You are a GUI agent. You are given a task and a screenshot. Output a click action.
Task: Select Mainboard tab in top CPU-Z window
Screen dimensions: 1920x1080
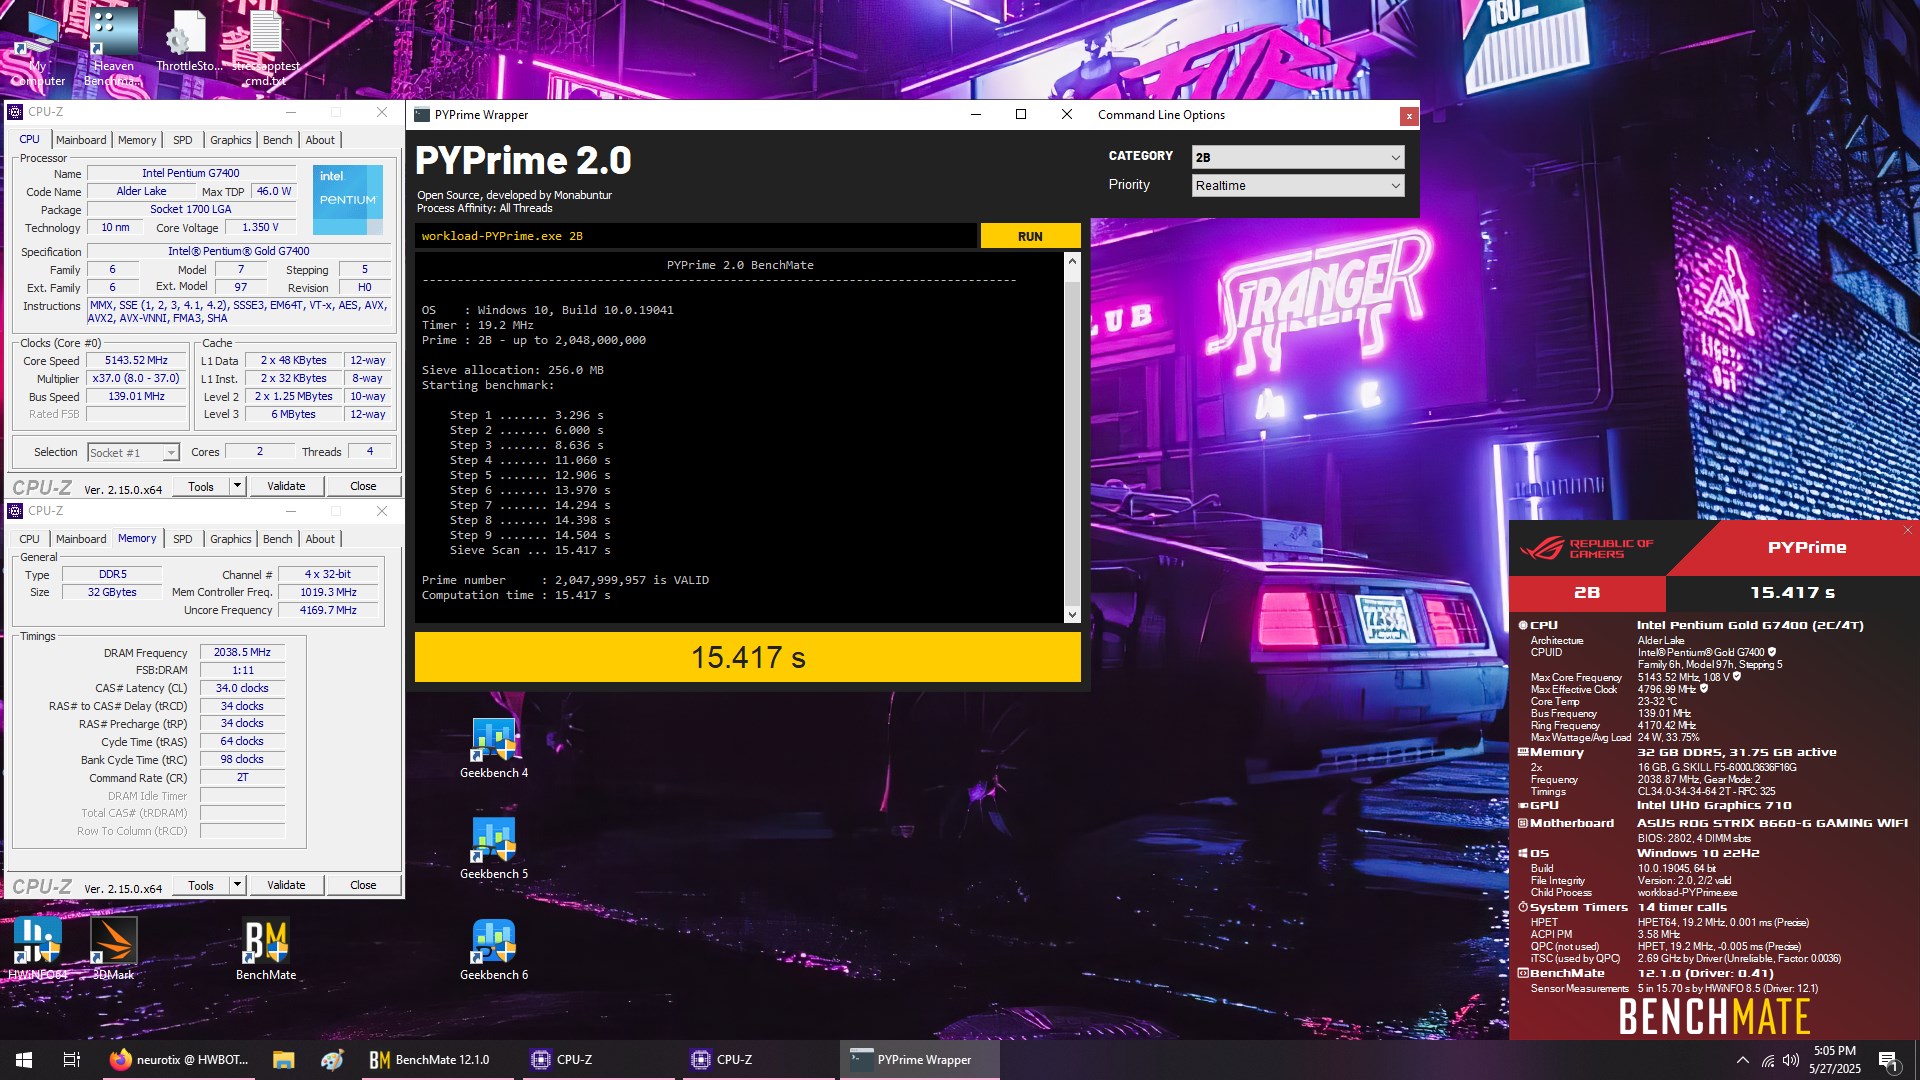click(x=81, y=140)
